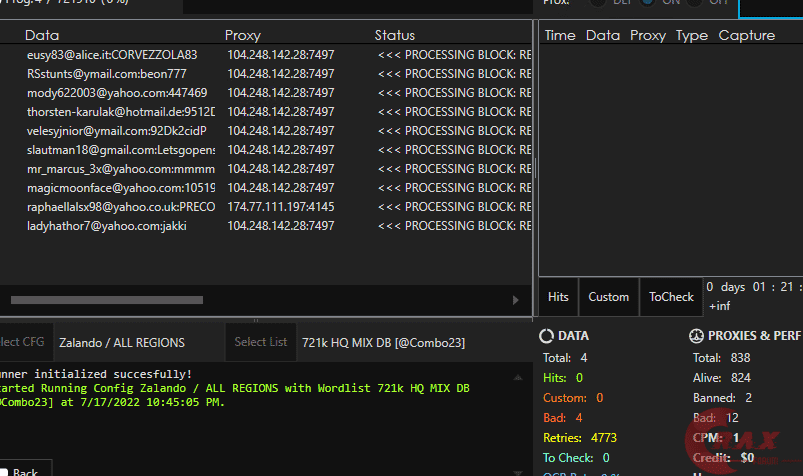
Task: Enable the ON proxy radio button
Action: point(648,3)
